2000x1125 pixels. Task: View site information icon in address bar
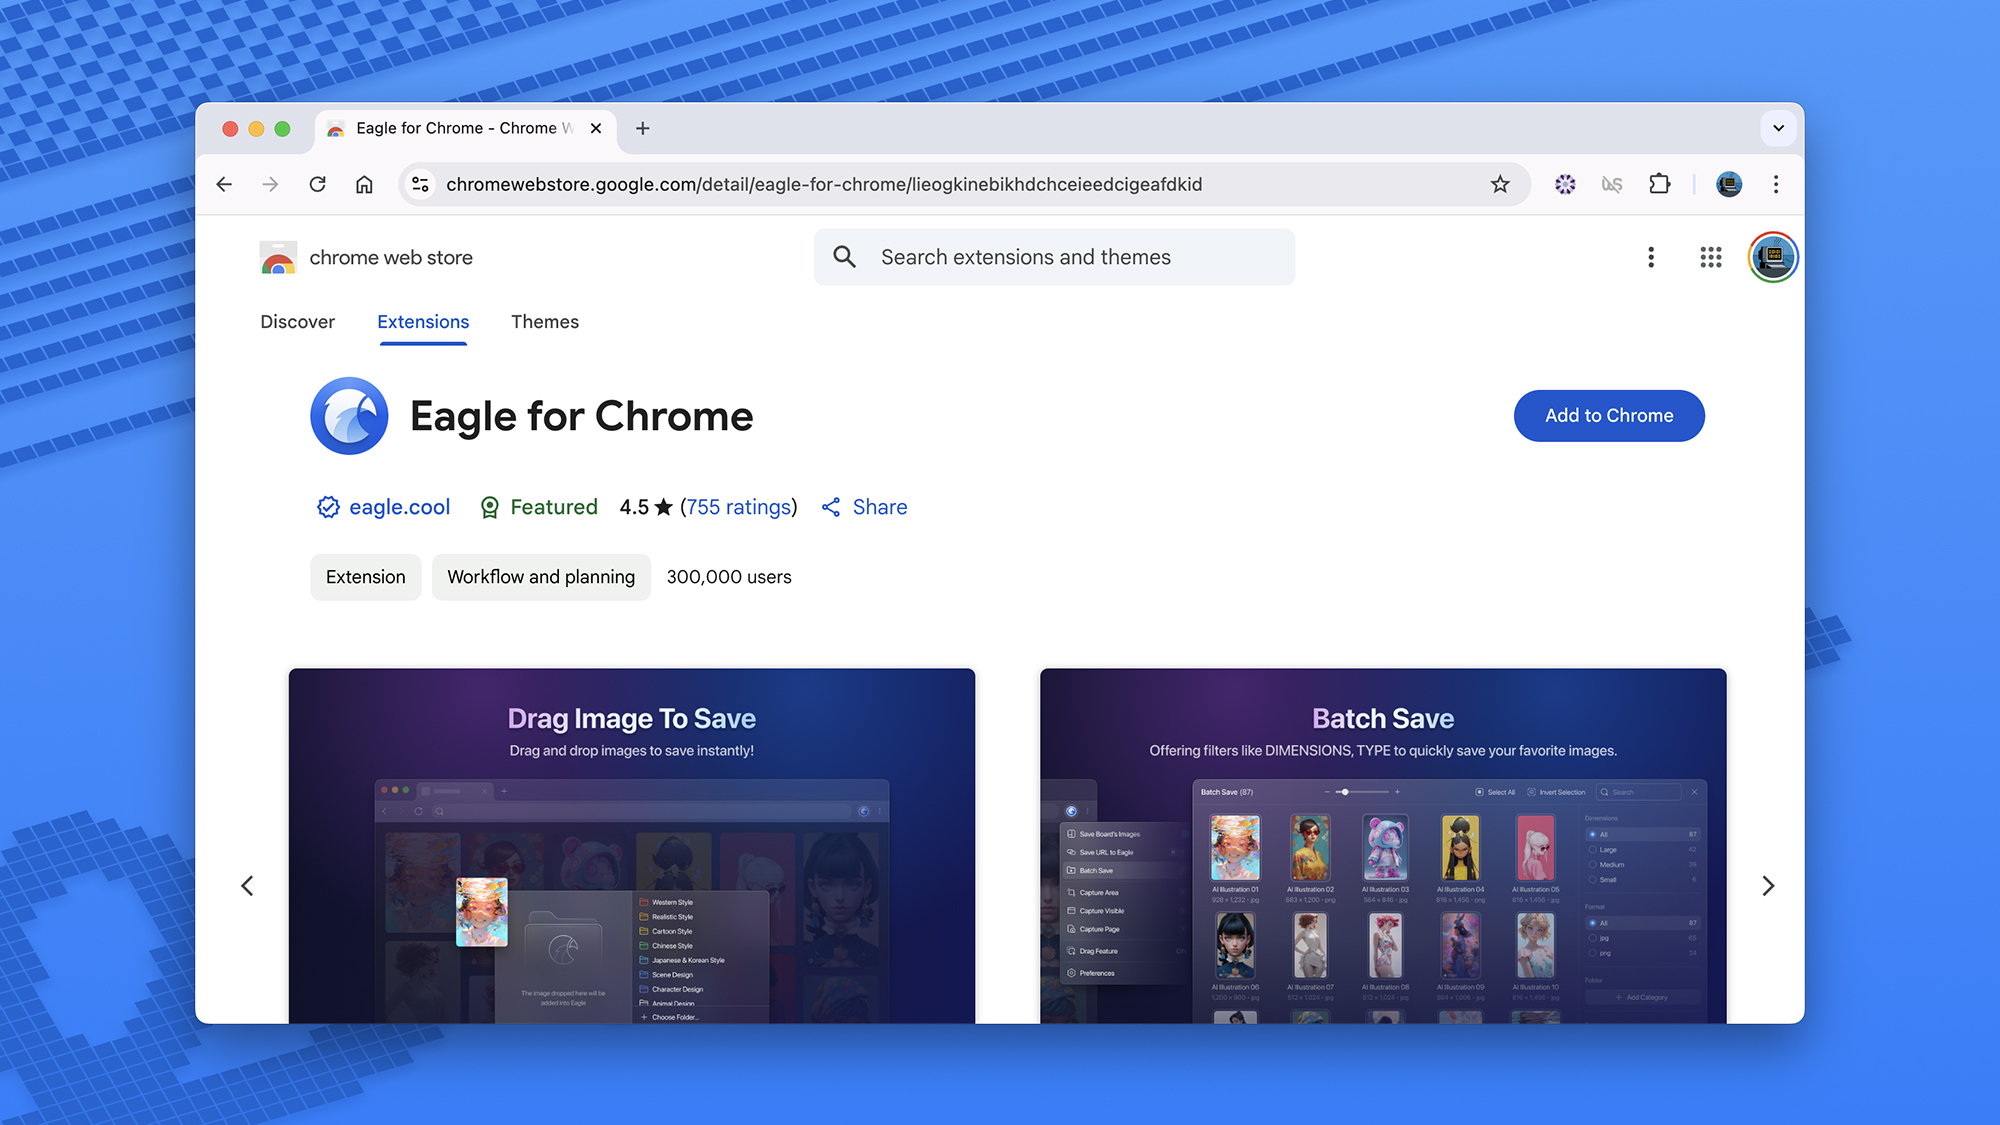421,184
